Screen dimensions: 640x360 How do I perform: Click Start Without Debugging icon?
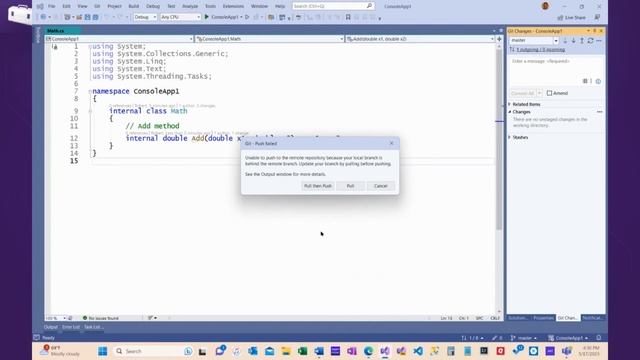247,17
